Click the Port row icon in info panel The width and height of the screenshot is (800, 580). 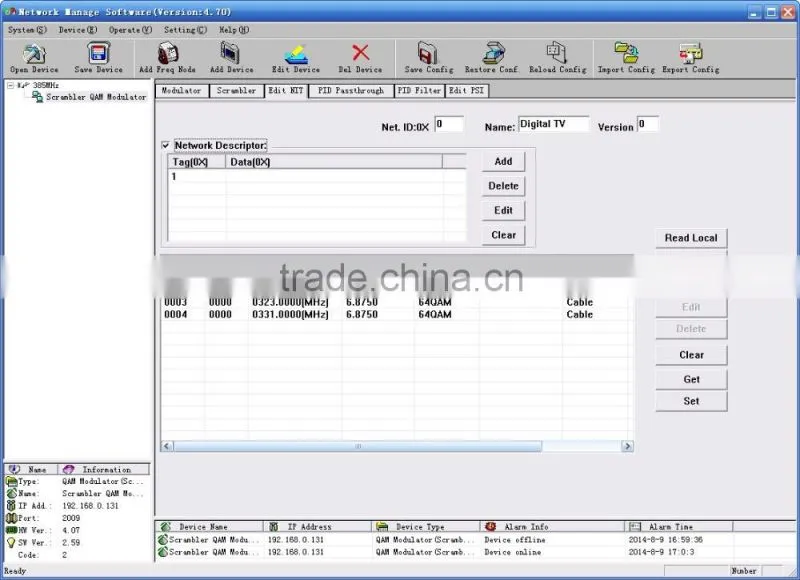[x=11, y=518]
